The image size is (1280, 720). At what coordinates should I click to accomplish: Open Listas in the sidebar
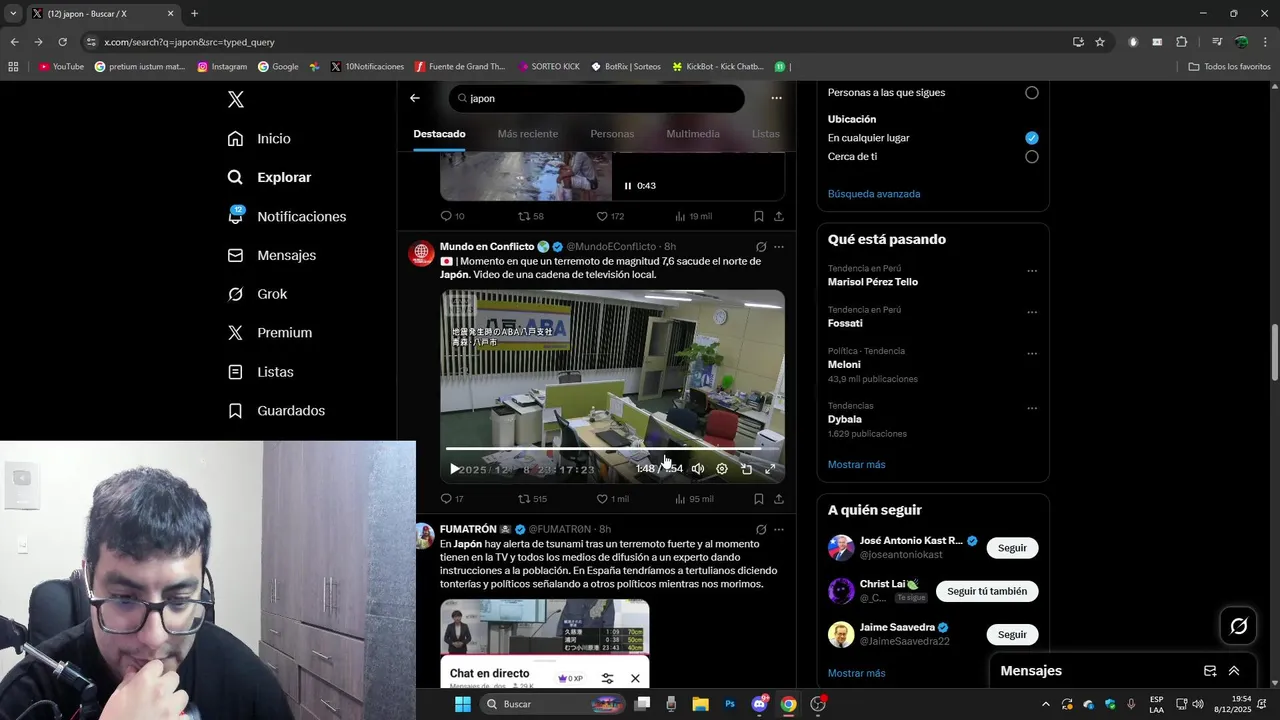261,372
